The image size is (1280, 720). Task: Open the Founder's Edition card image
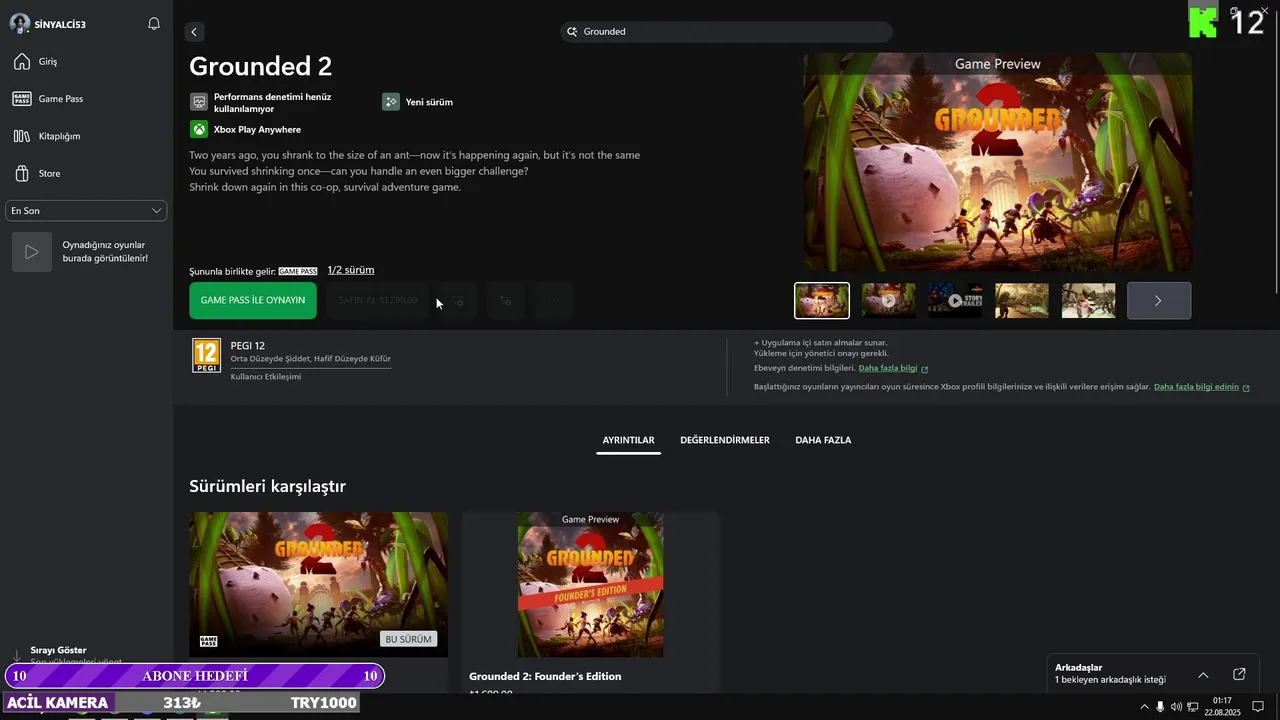pyautogui.click(x=590, y=585)
